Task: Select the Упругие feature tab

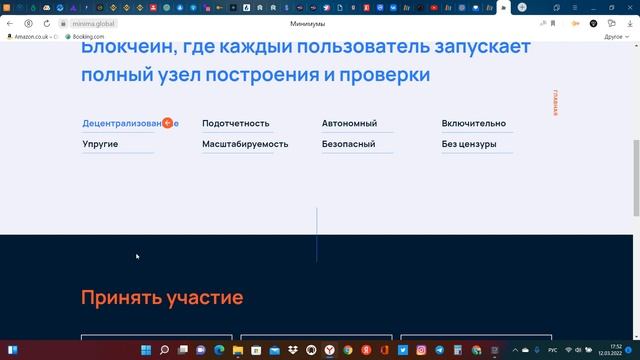Action: pyautogui.click(x=100, y=144)
